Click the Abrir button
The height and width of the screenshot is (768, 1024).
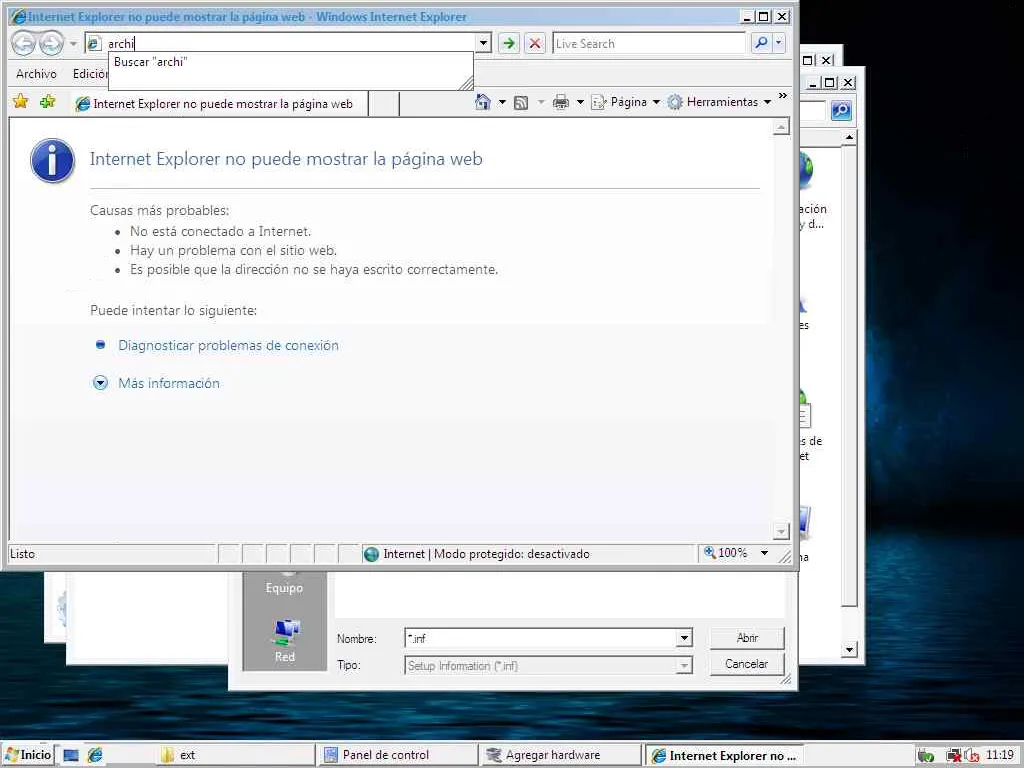(x=747, y=638)
